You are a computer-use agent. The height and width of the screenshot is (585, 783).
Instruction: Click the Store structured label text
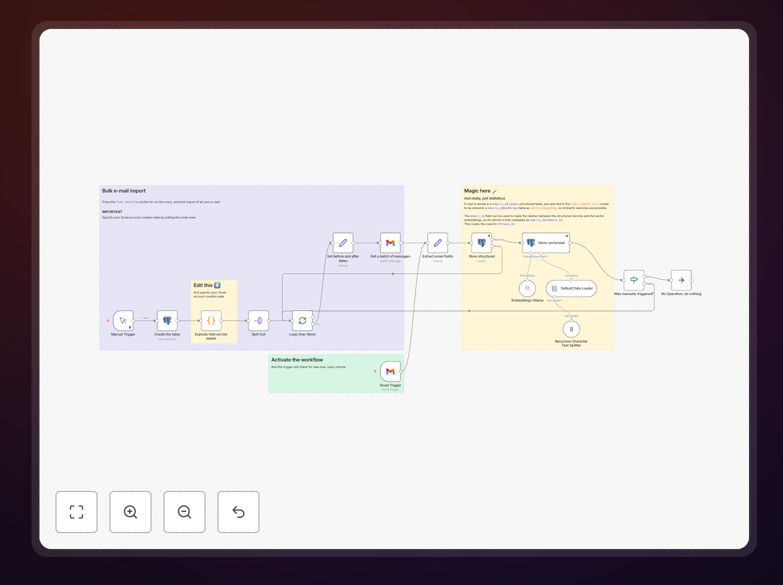pos(481,256)
